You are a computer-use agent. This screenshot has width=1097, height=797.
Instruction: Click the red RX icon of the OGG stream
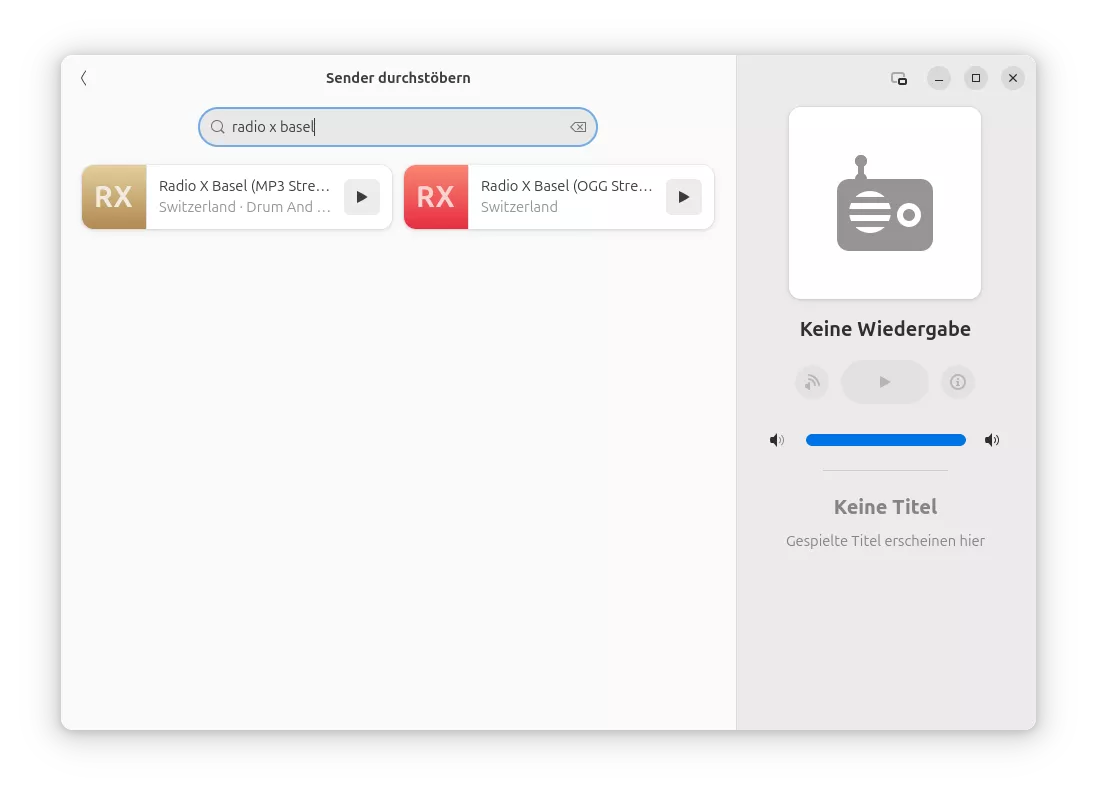[436, 197]
